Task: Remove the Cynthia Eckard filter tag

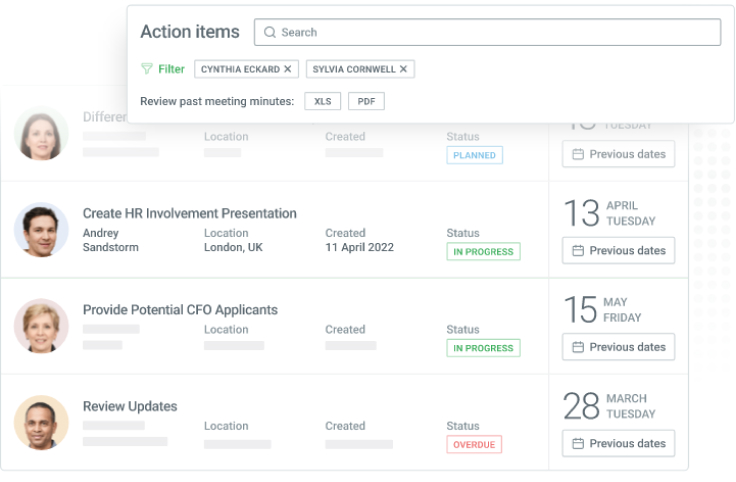Action: [x=288, y=69]
